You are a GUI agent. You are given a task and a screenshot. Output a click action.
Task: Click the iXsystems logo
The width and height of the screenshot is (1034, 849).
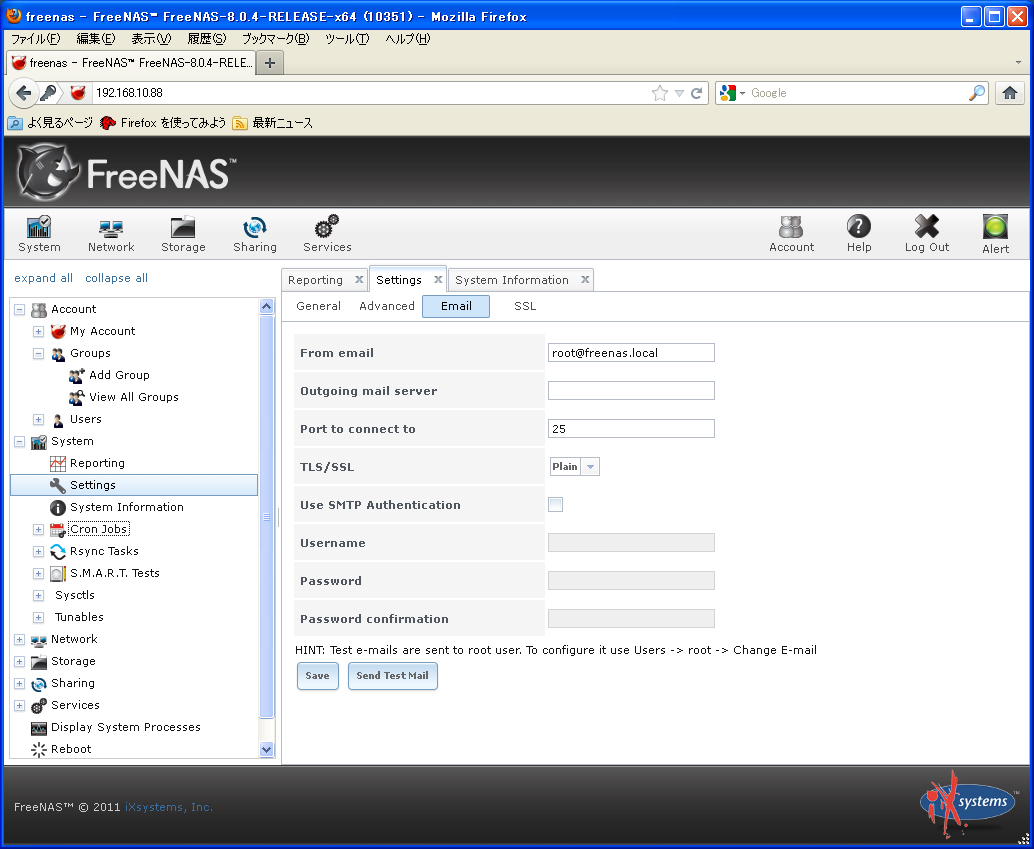tap(969, 803)
